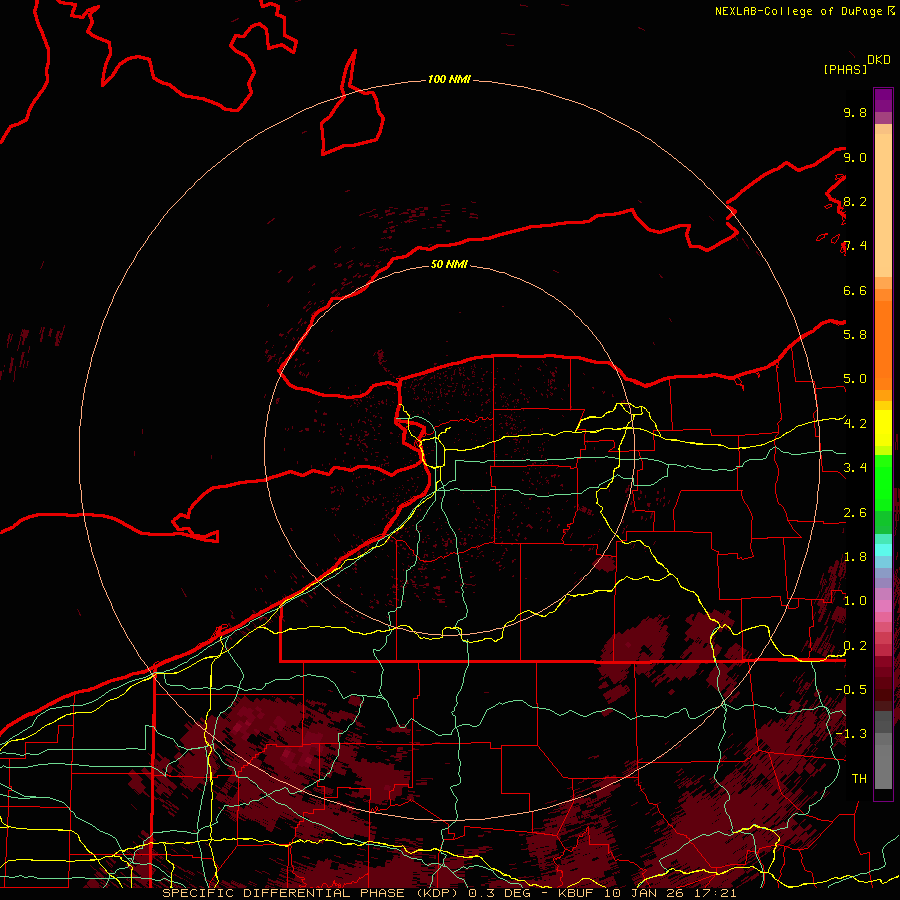Click the TH threshold label on the scale
Screen dimensions: 900x900
pyautogui.click(x=859, y=779)
